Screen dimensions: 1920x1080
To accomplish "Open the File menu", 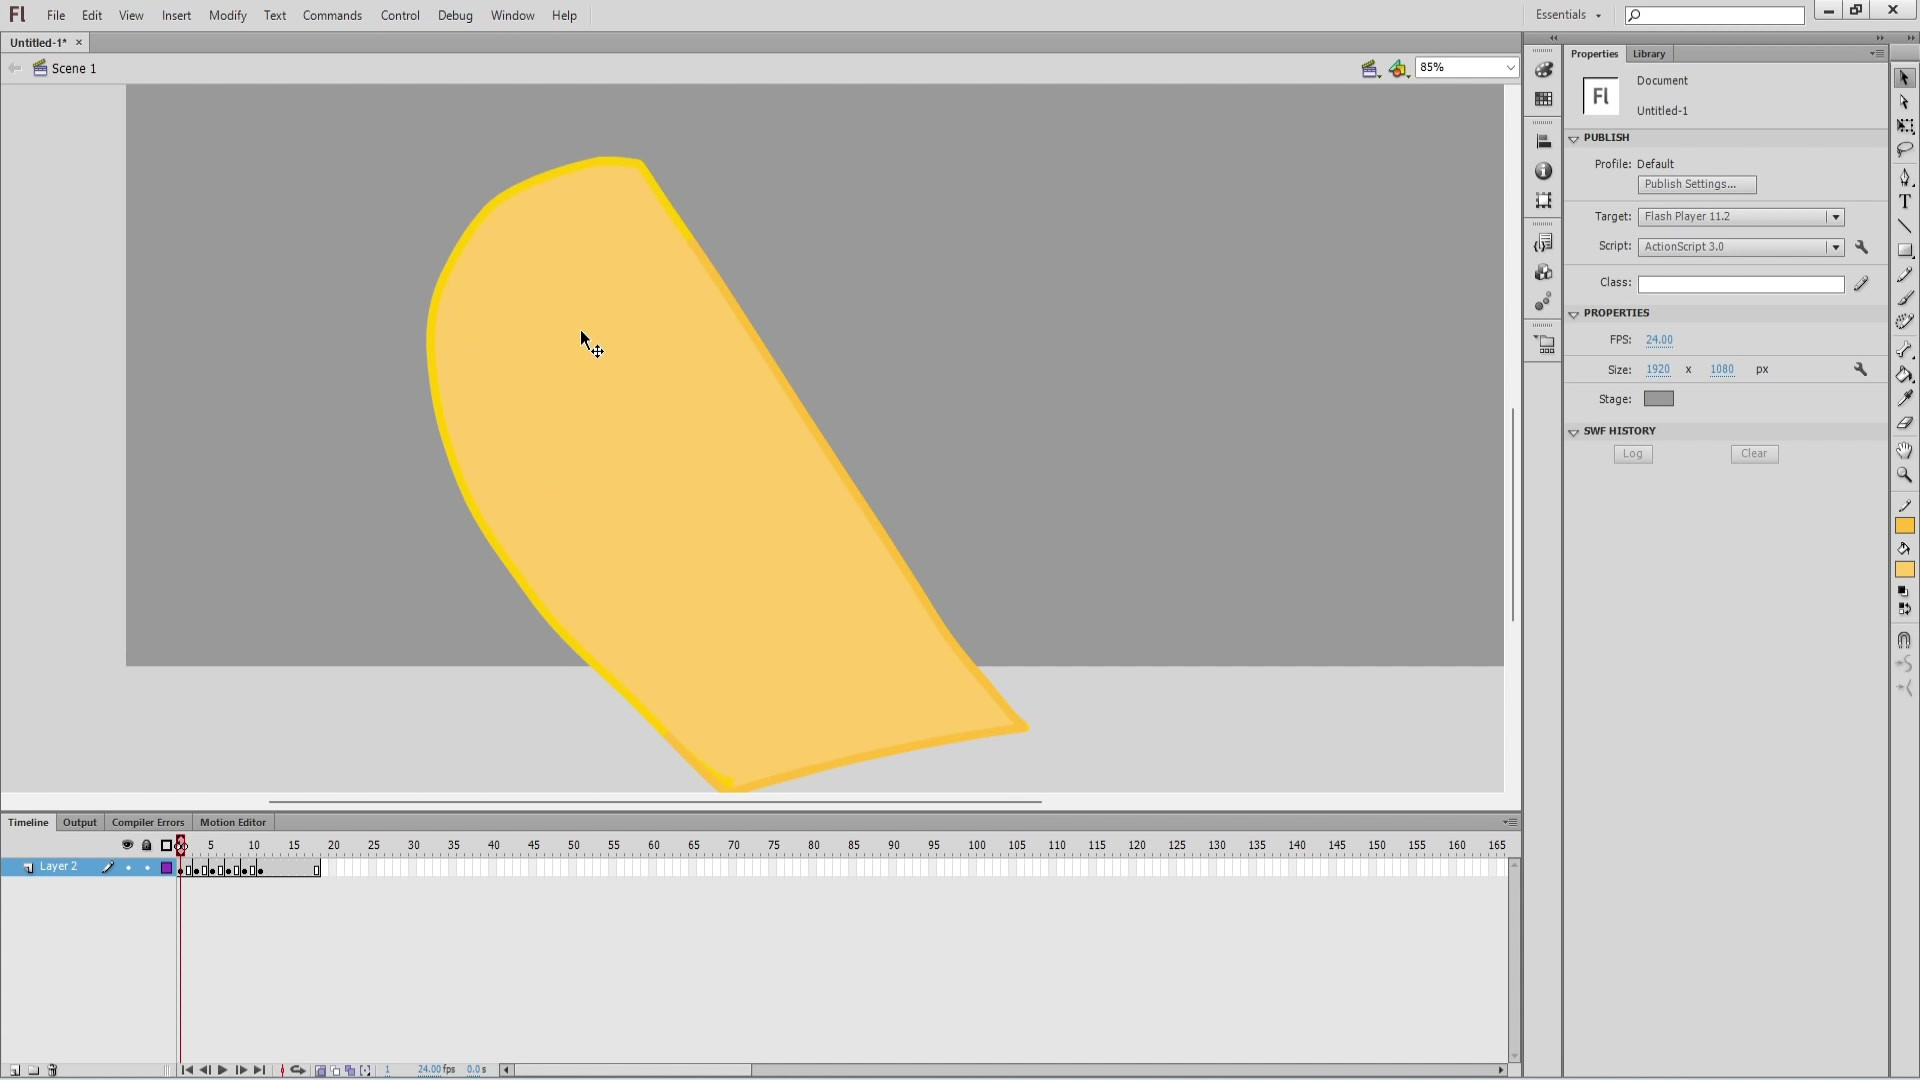I will pos(56,15).
